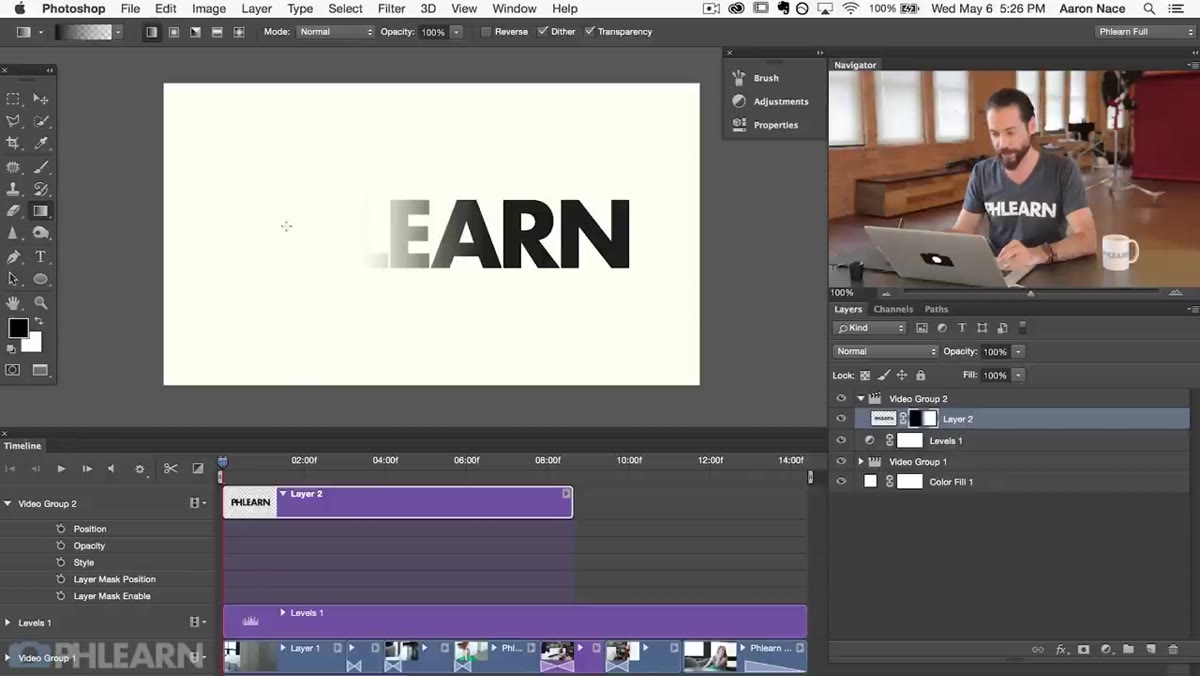Open the Window menu
1200x676 pixels.
(x=514, y=9)
